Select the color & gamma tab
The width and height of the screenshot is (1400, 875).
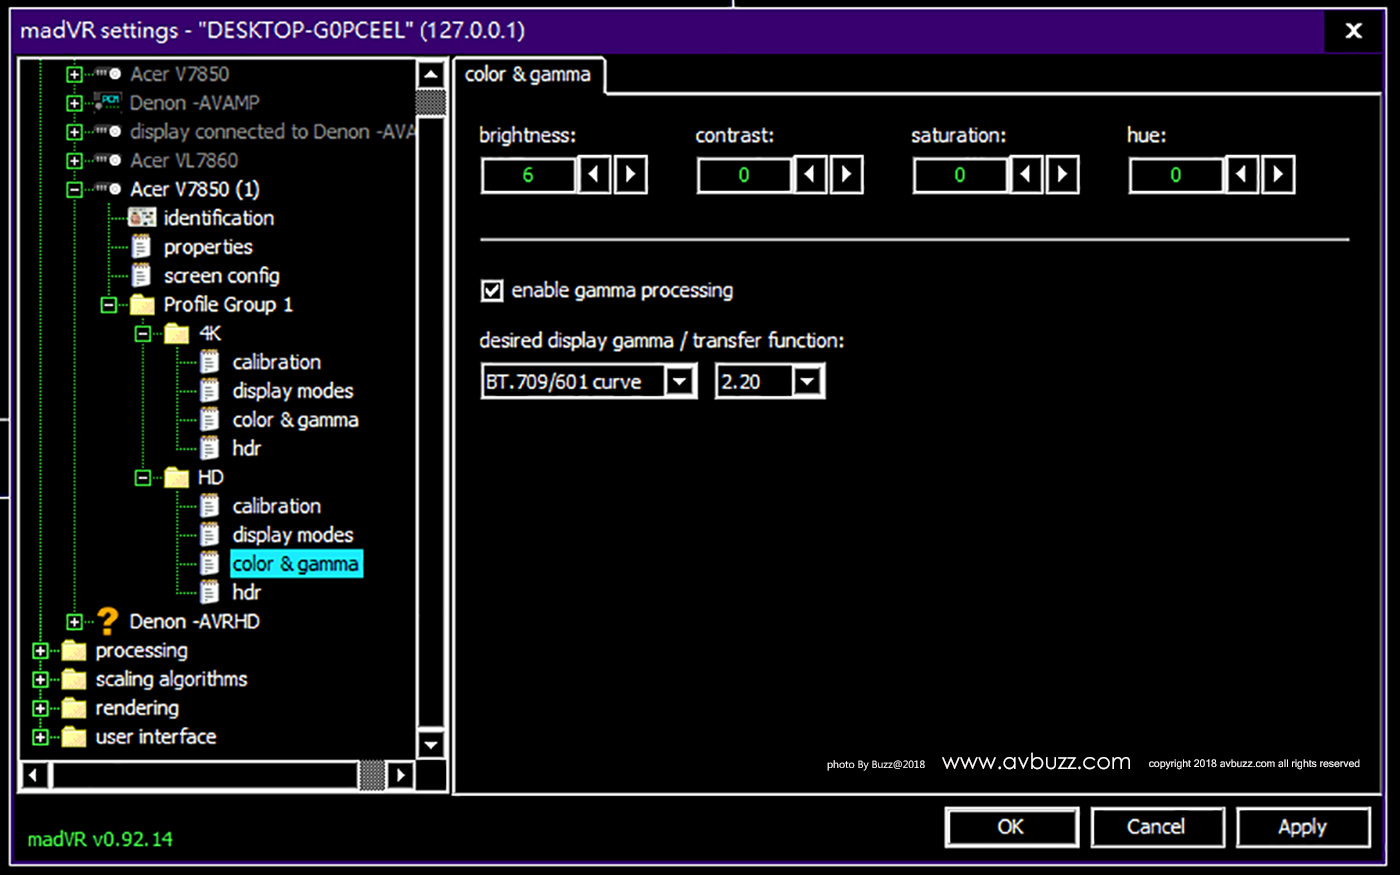point(528,75)
